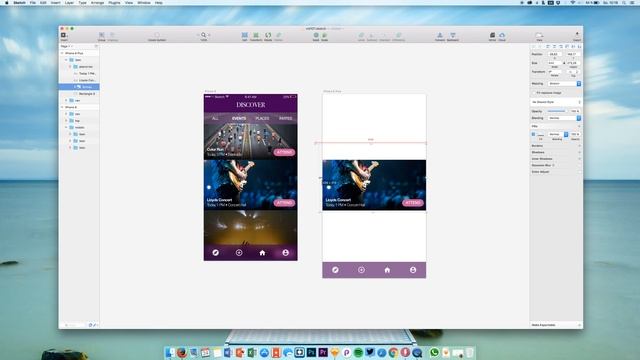Toggle Fit replaced image checkbox
The width and height of the screenshot is (640, 360).
click(x=534, y=93)
